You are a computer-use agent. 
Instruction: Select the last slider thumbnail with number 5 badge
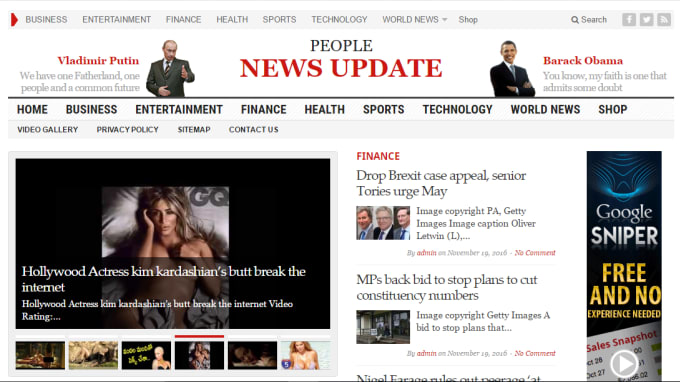pos(305,356)
